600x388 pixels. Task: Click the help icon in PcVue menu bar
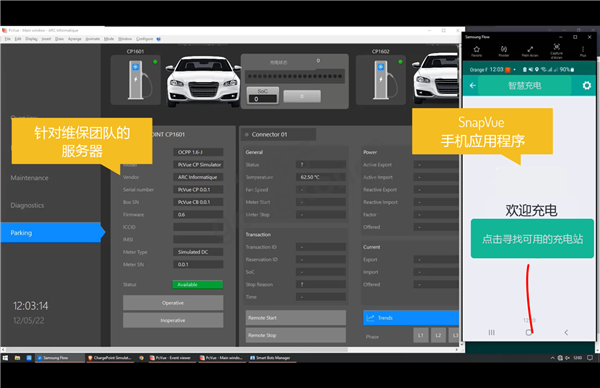[x=159, y=39]
